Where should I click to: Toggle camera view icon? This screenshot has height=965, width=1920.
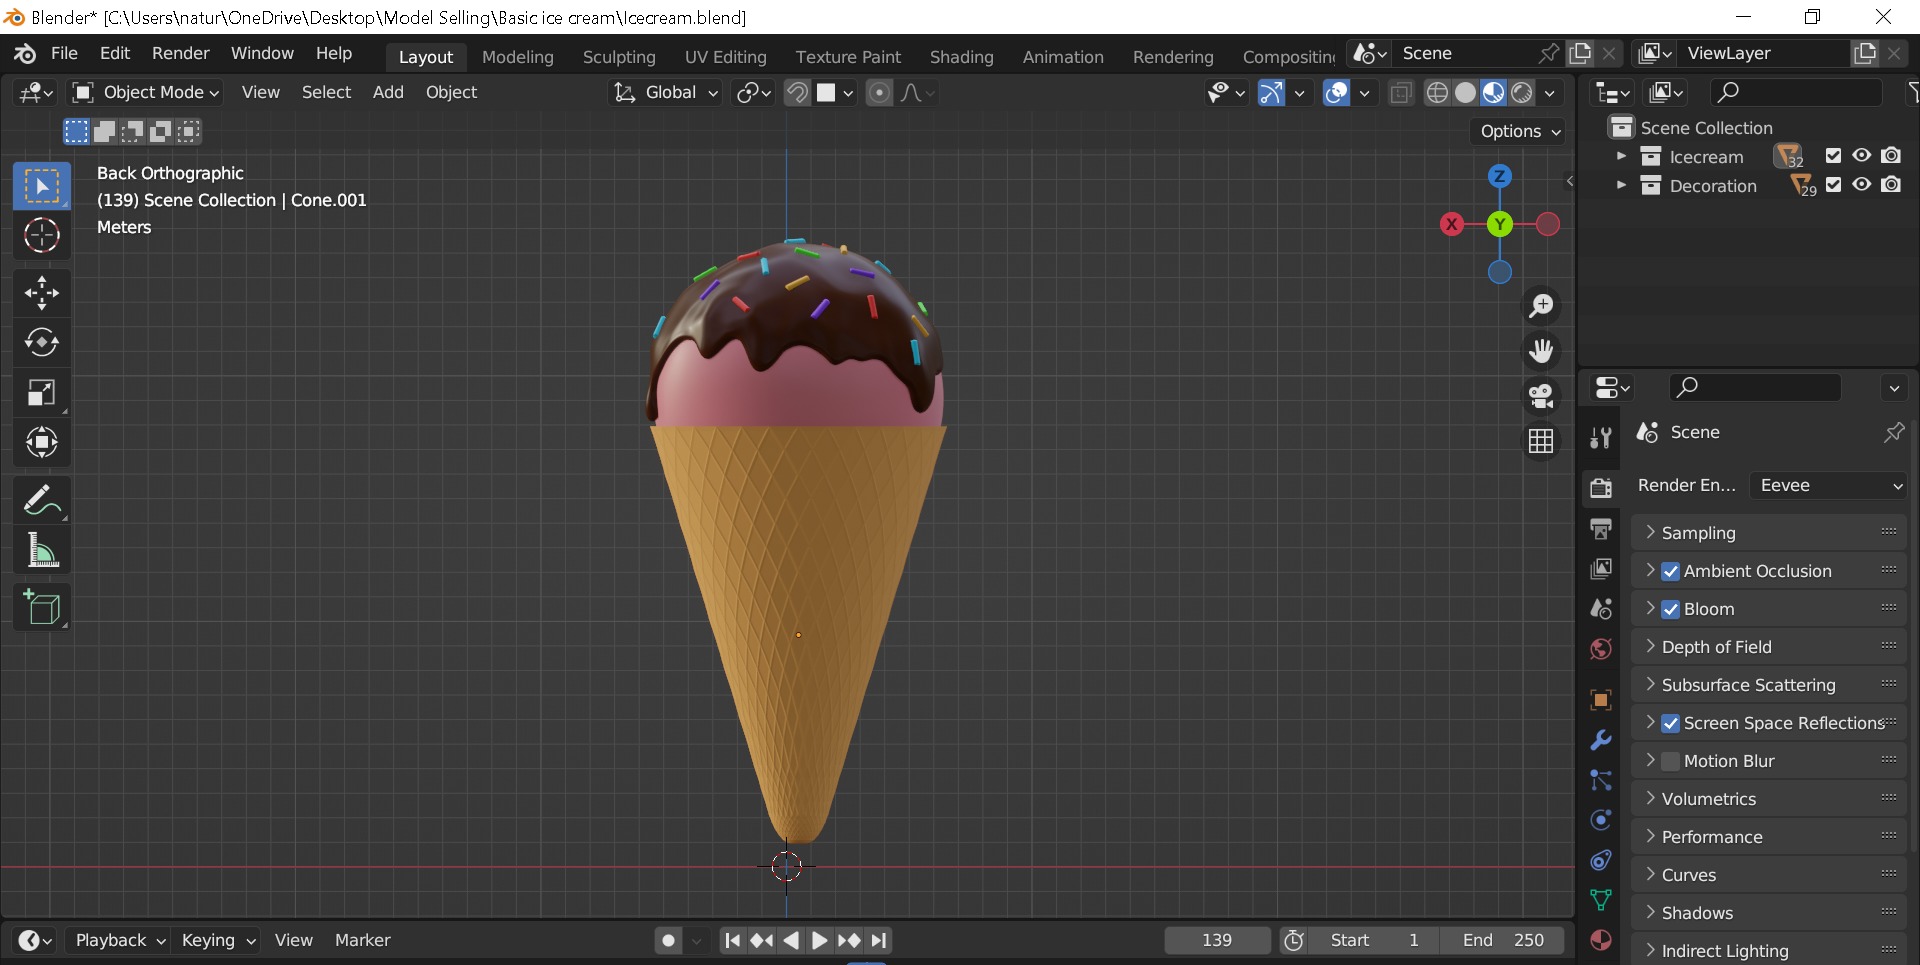(x=1541, y=396)
